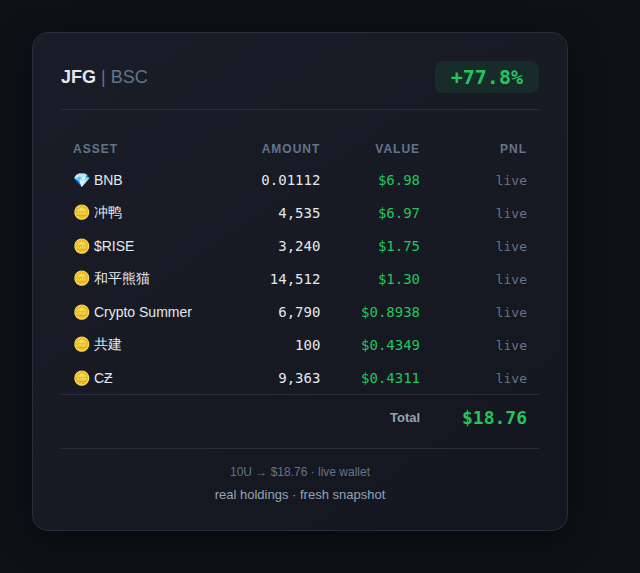
Task: Click the PNL column header
Action: [513, 149]
